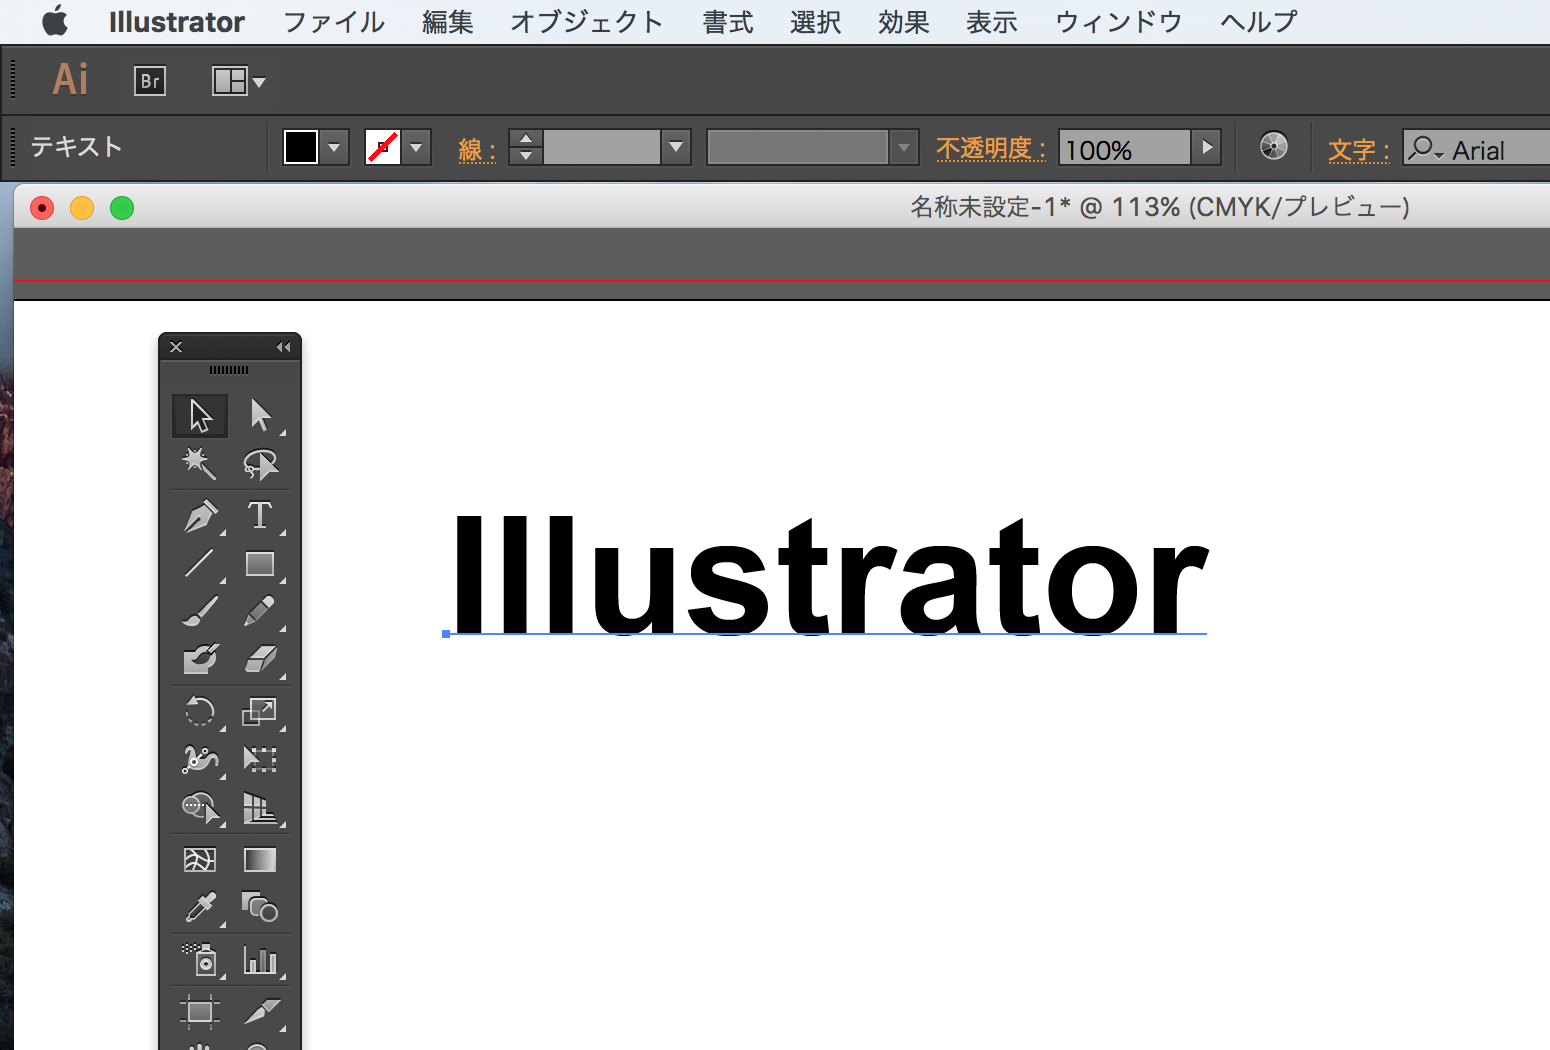Select the Scale tool
Image resolution: width=1550 pixels, height=1050 pixels.
(x=260, y=712)
